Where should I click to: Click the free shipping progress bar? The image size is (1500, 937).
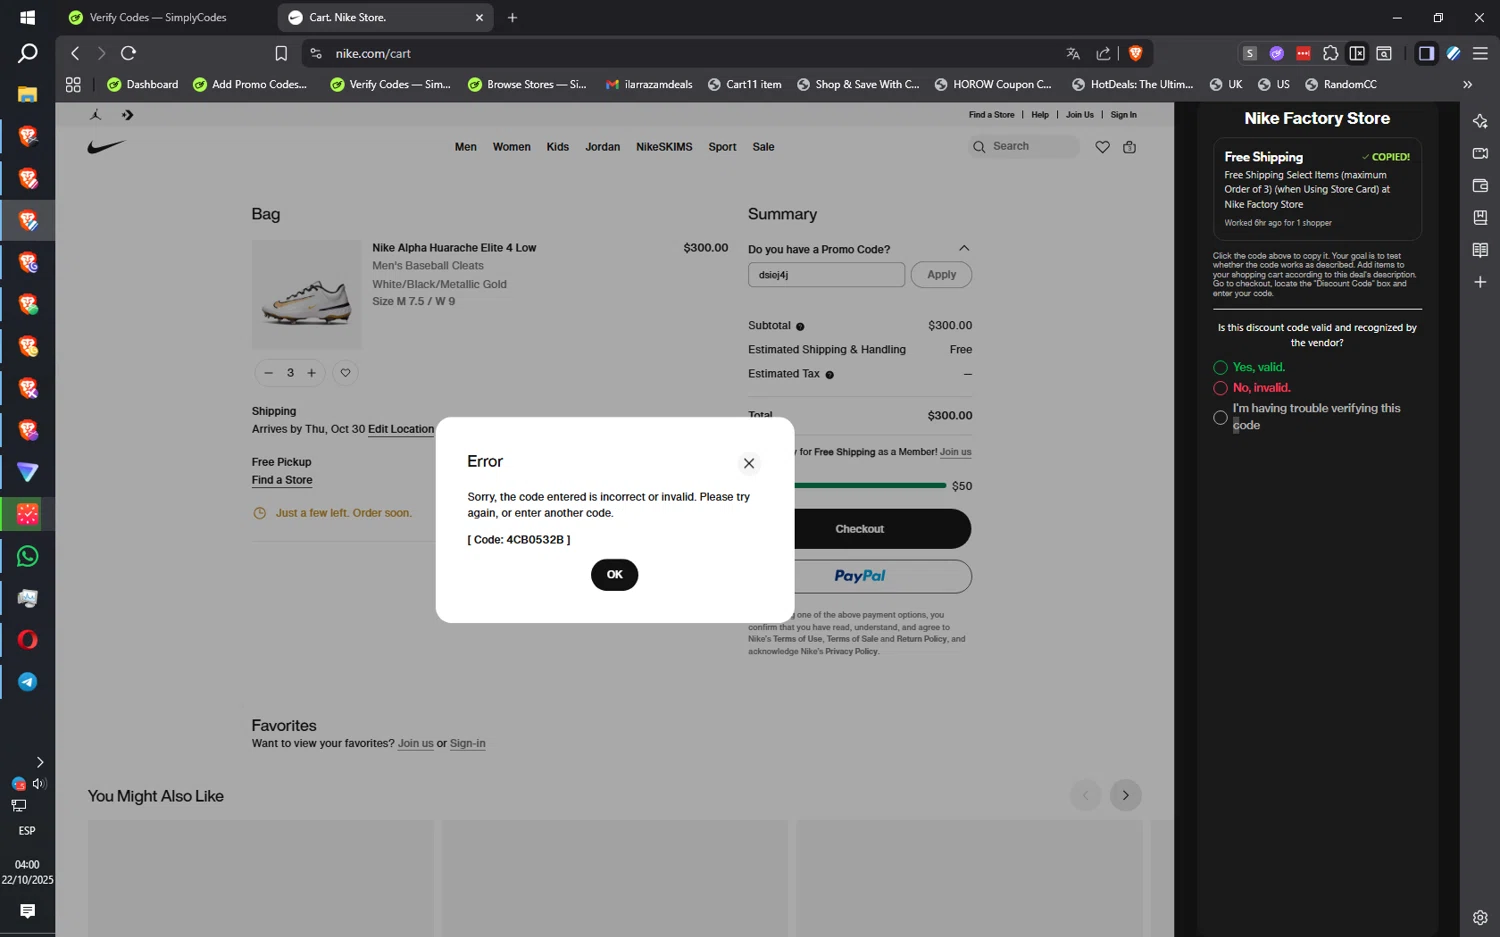click(870, 486)
